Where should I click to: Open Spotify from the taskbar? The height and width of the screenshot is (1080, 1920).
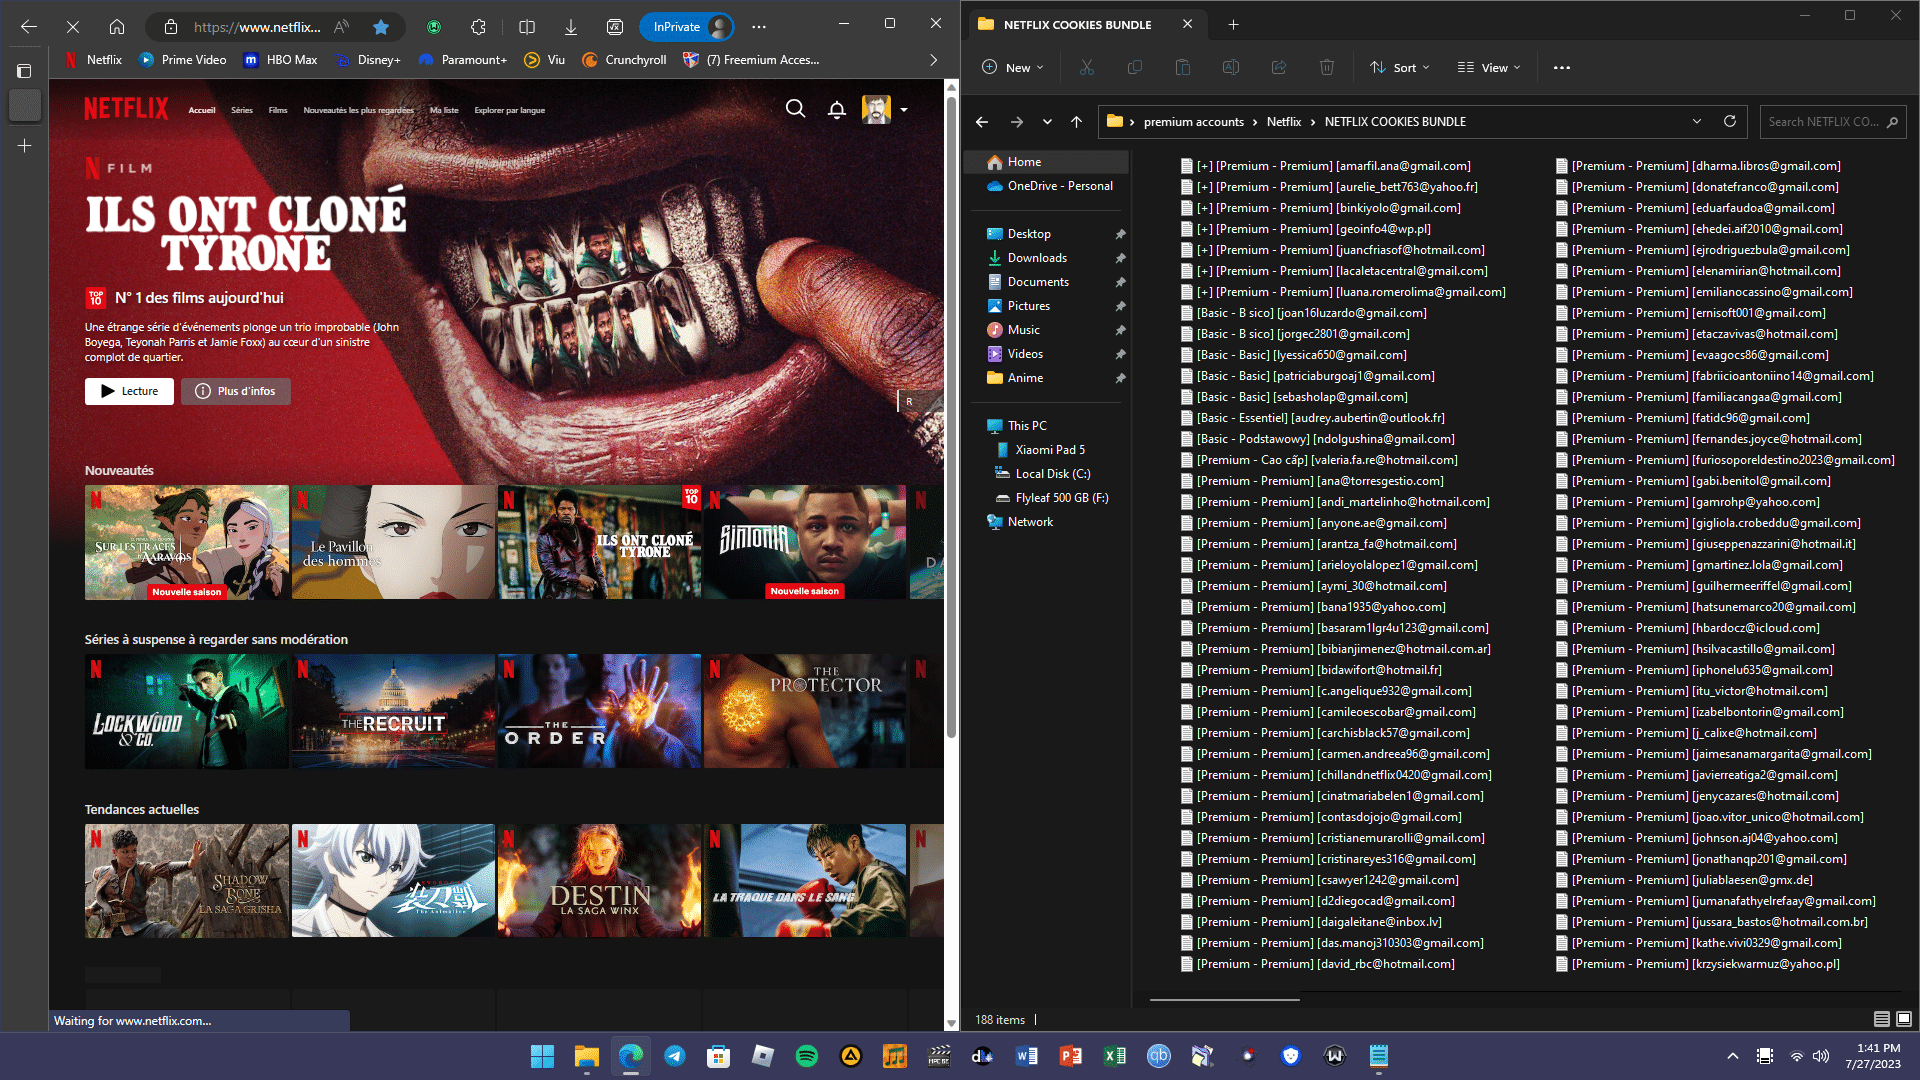click(x=806, y=1056)
